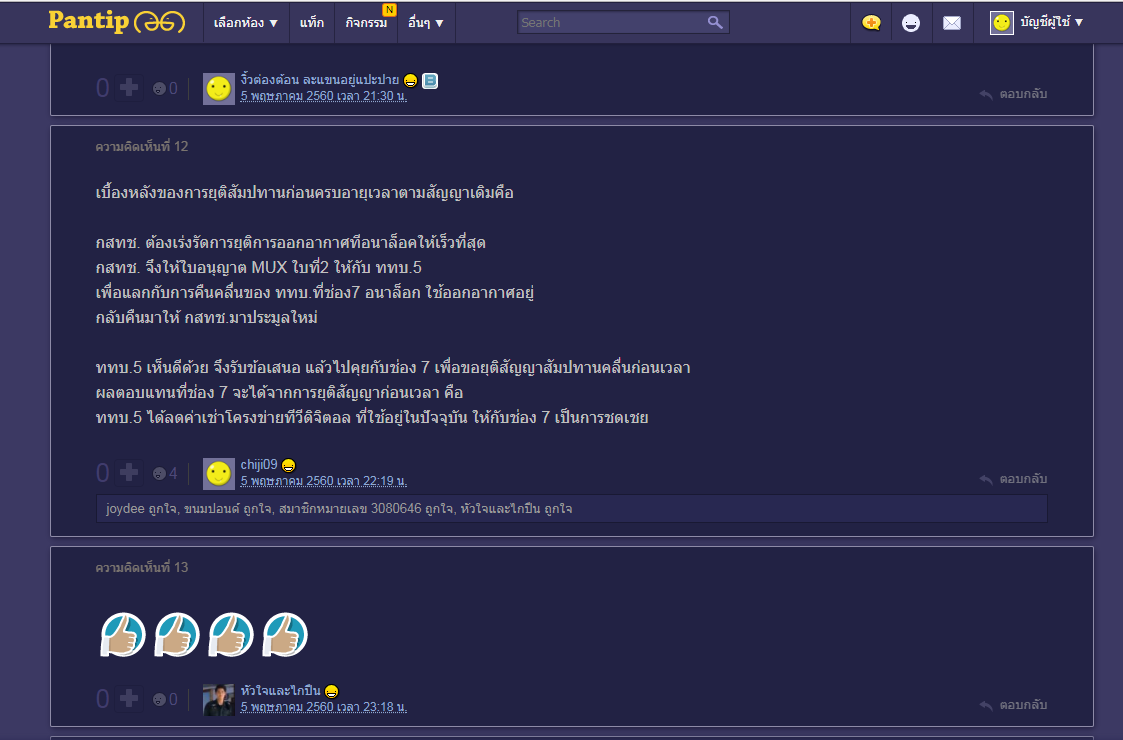Open chiji09 avatar image

(218, 474)
